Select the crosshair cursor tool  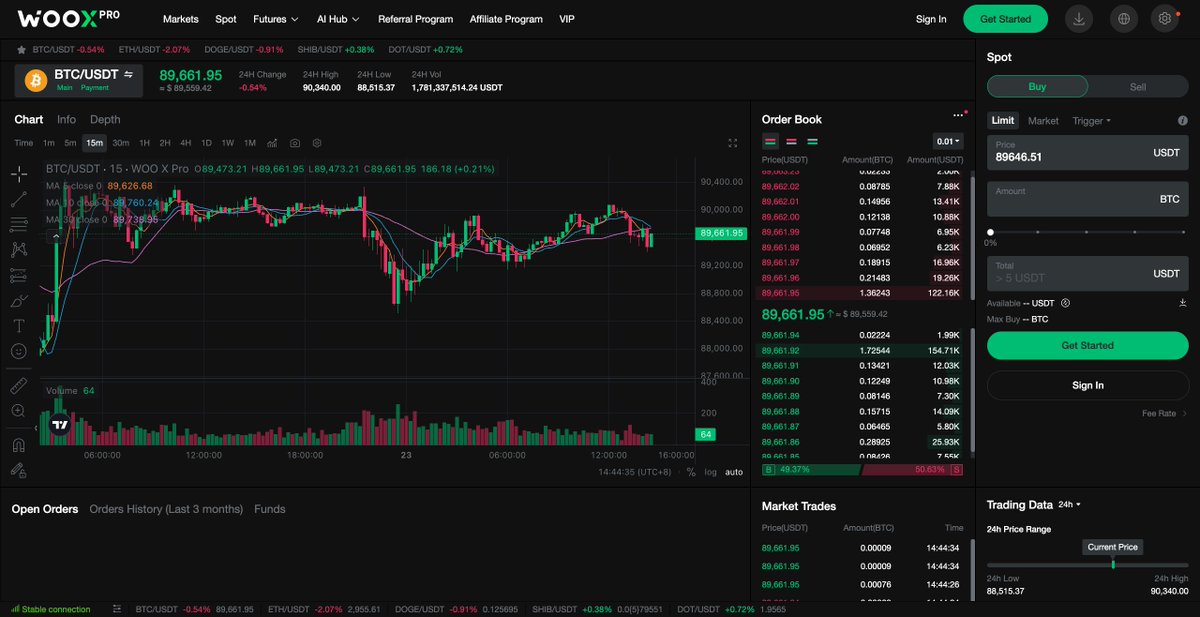(18, 173)
